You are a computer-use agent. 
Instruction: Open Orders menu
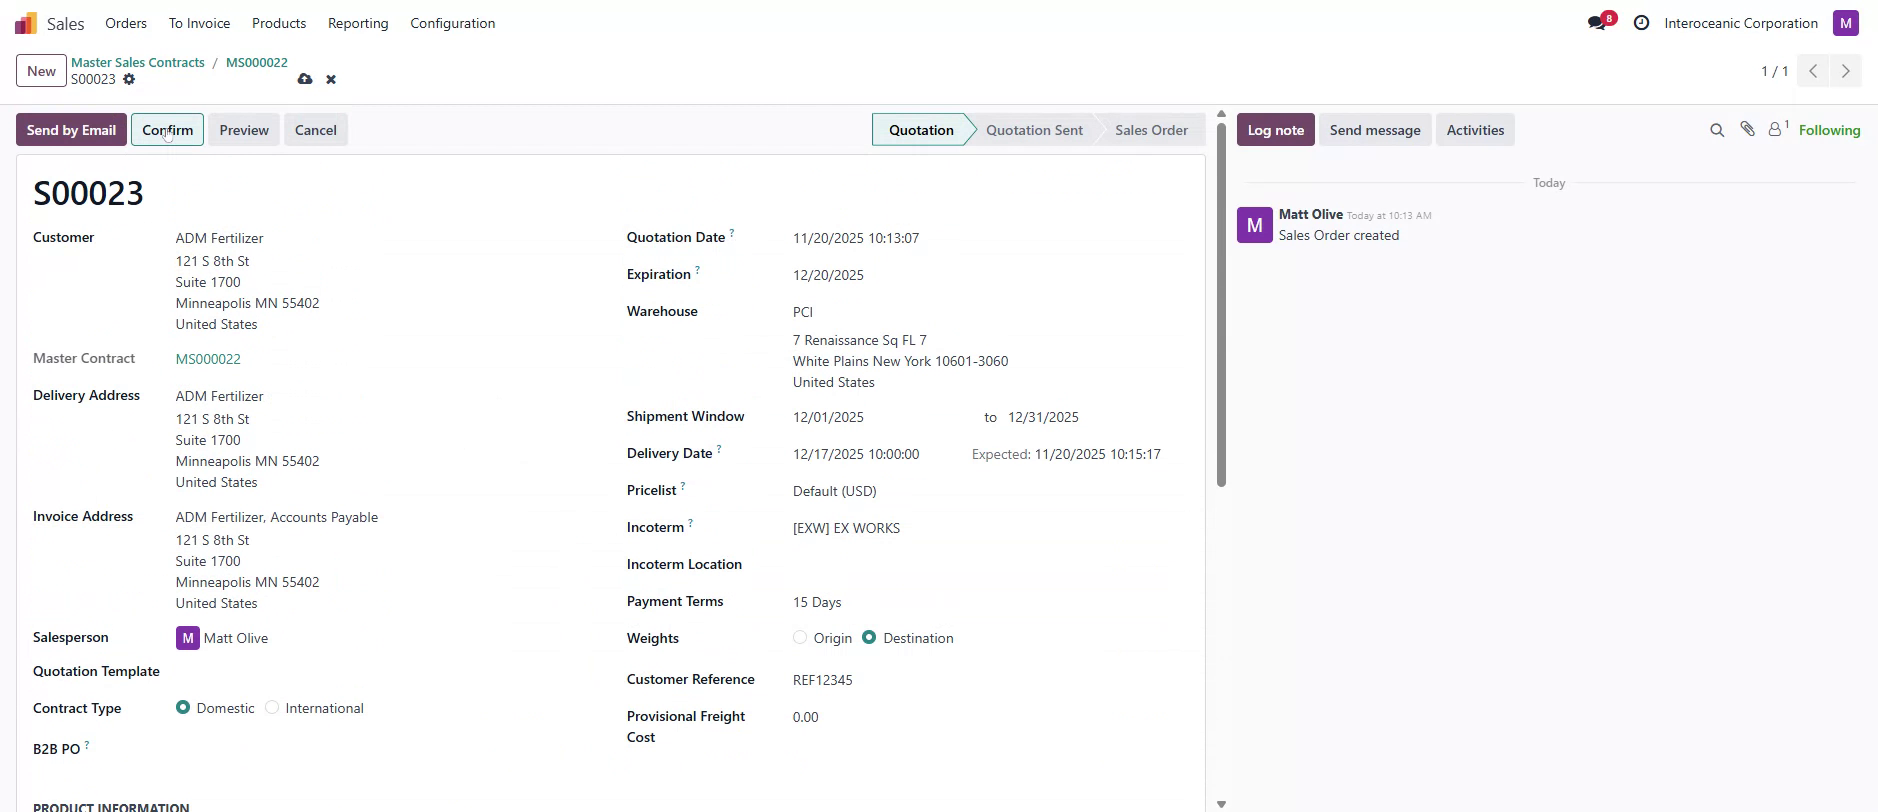click(126, 23)
